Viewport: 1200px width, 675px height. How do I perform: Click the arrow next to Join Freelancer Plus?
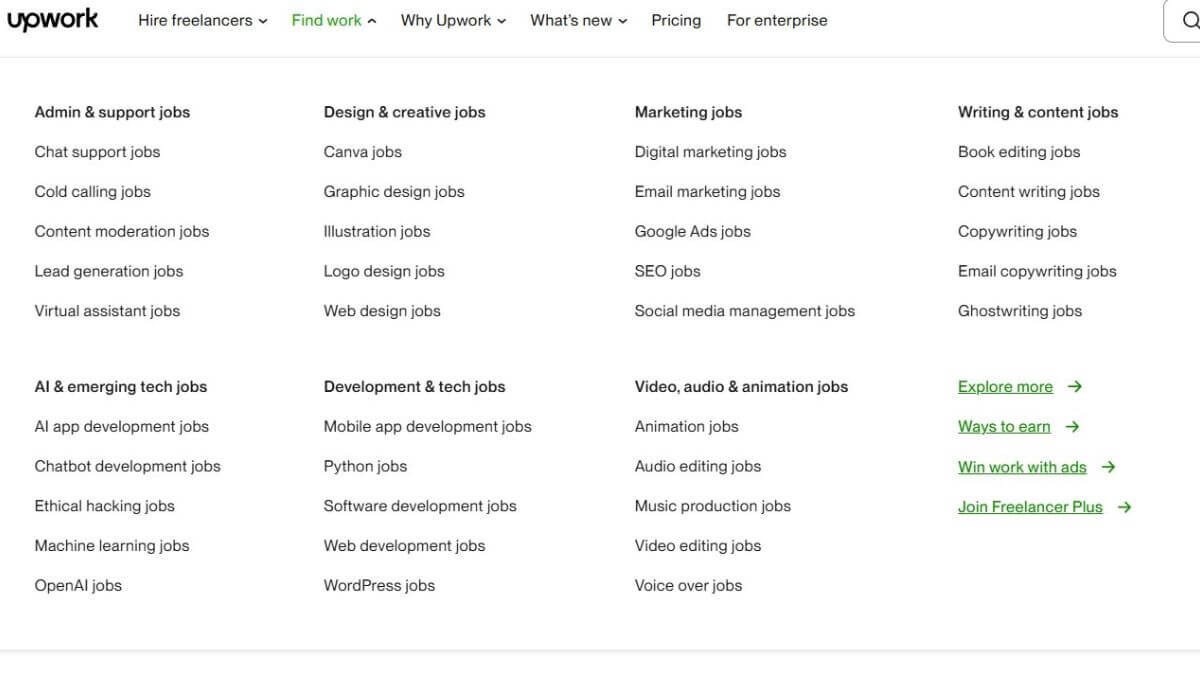click(1124, 507)
